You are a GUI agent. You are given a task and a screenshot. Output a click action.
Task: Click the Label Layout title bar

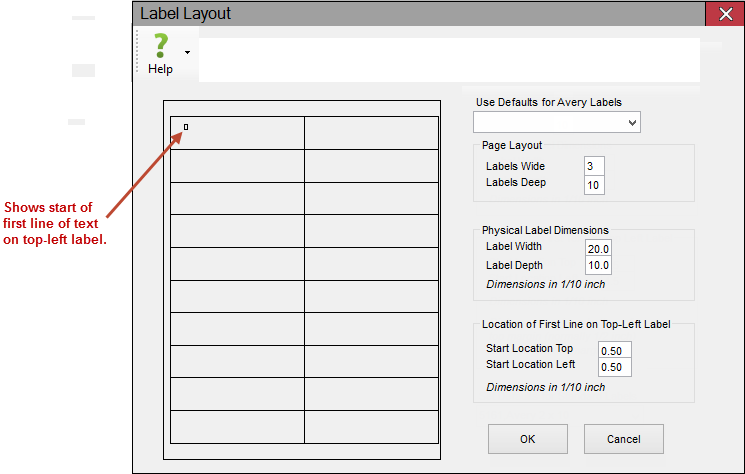[x=400, y=14]
